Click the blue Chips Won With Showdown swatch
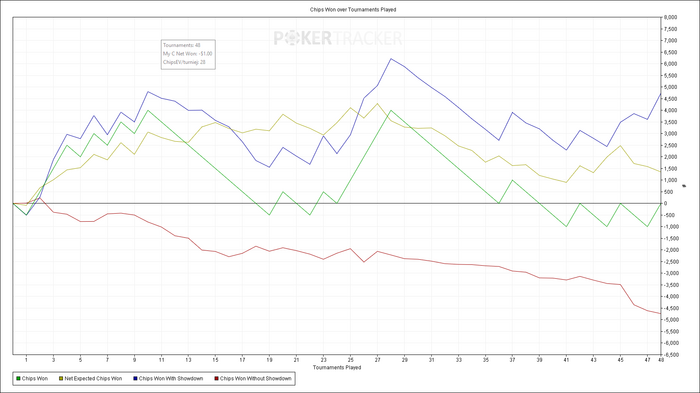 [135, 379]
